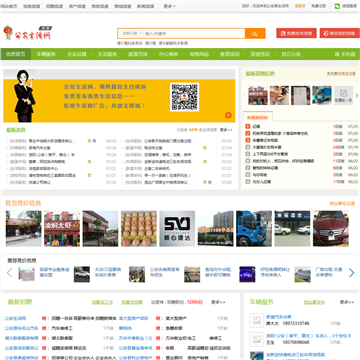Click the gray post-one-free edit icon tile

coord(343,95)
